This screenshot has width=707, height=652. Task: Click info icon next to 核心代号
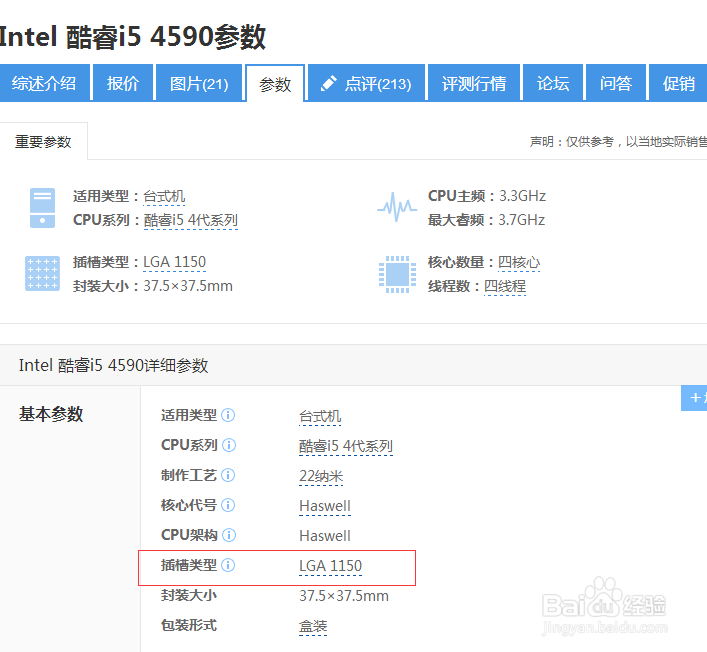pos(228,505)
